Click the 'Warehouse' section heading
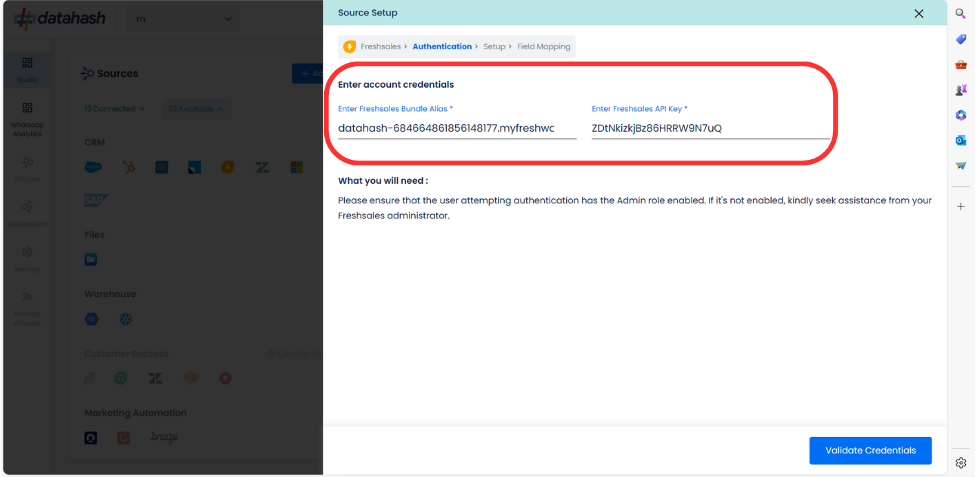This screenshot has width=977, height=477. pyautogui.click(x=110, y=294)
